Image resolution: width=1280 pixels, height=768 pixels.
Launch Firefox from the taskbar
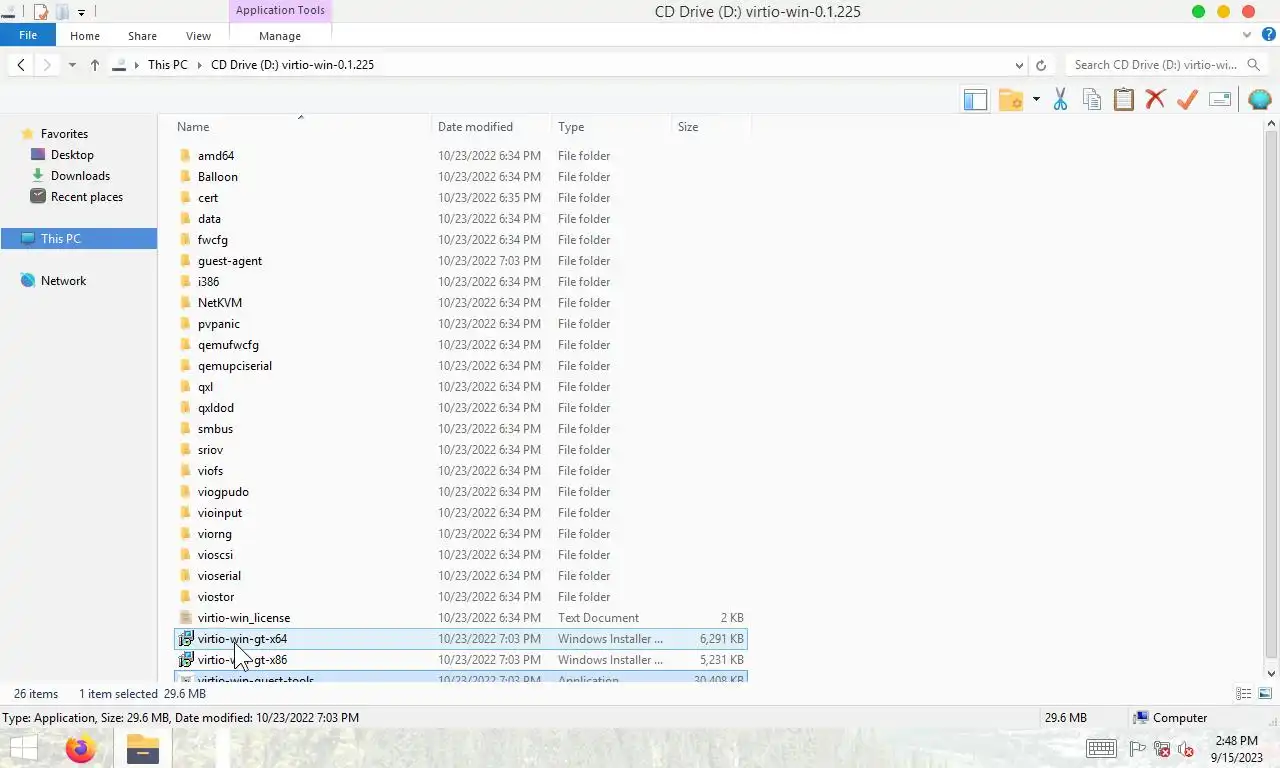81,749
